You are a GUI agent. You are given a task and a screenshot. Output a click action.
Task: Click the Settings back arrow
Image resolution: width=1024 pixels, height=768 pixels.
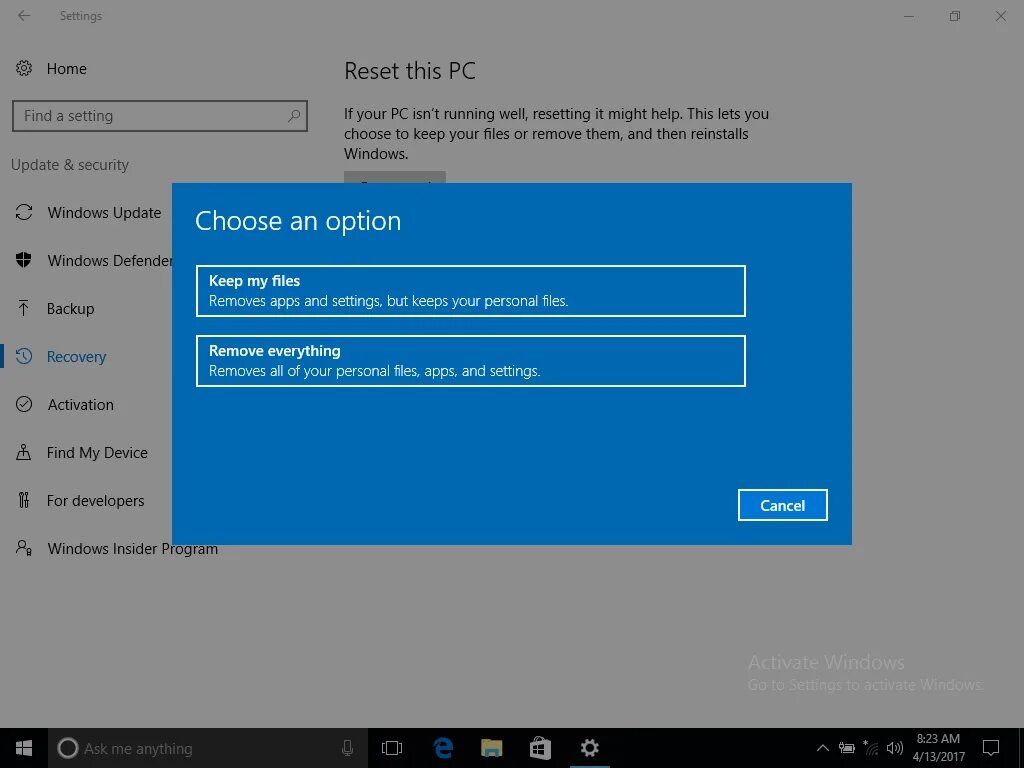(x=24, y=16)
